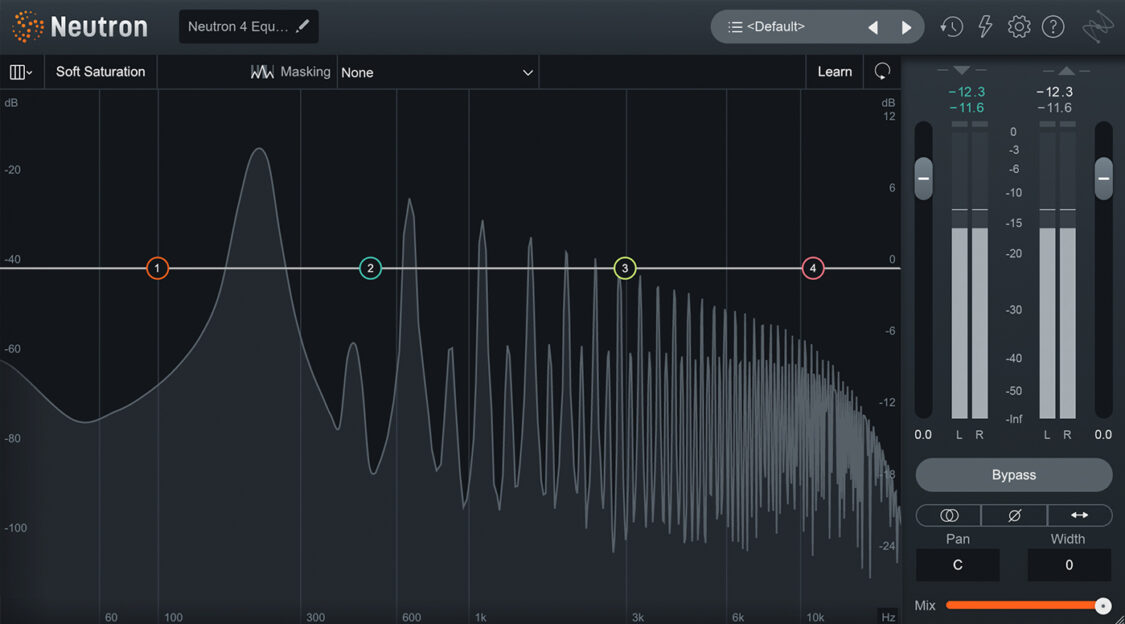1125x624 pixels.
Task: Select the Soft Saturation tab
Action: [x=100, y=71]
